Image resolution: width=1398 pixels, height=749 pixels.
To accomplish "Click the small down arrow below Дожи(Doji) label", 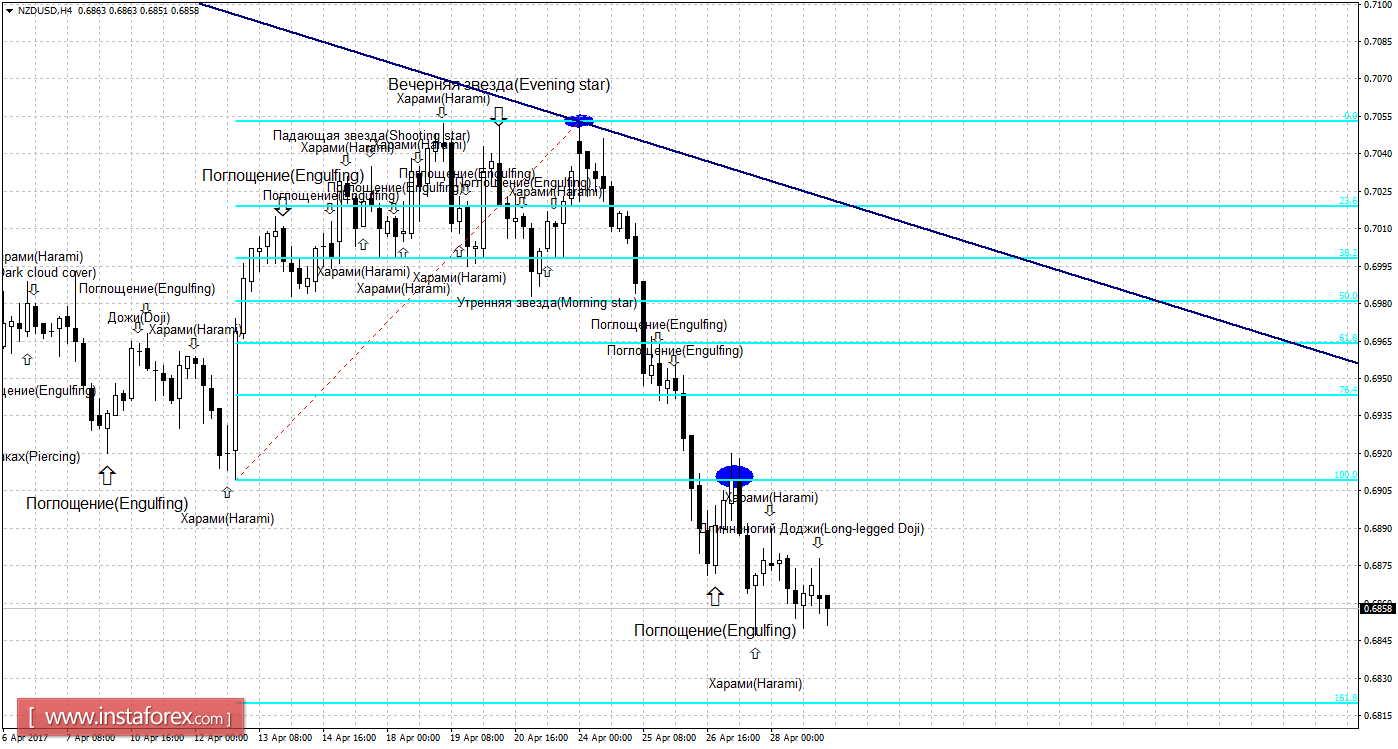I will point(138,327).
